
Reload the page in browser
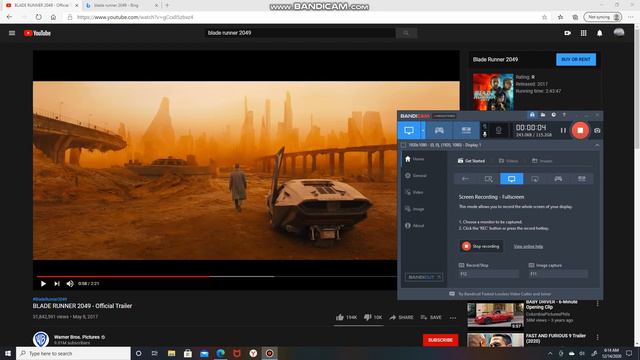pos(38,17)
